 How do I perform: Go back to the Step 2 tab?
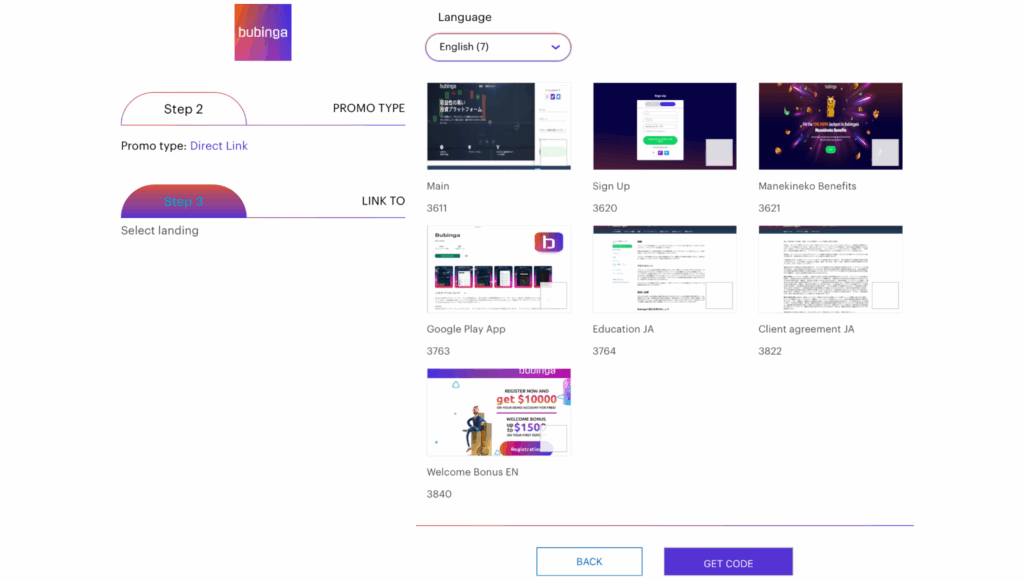click(184, 108)
